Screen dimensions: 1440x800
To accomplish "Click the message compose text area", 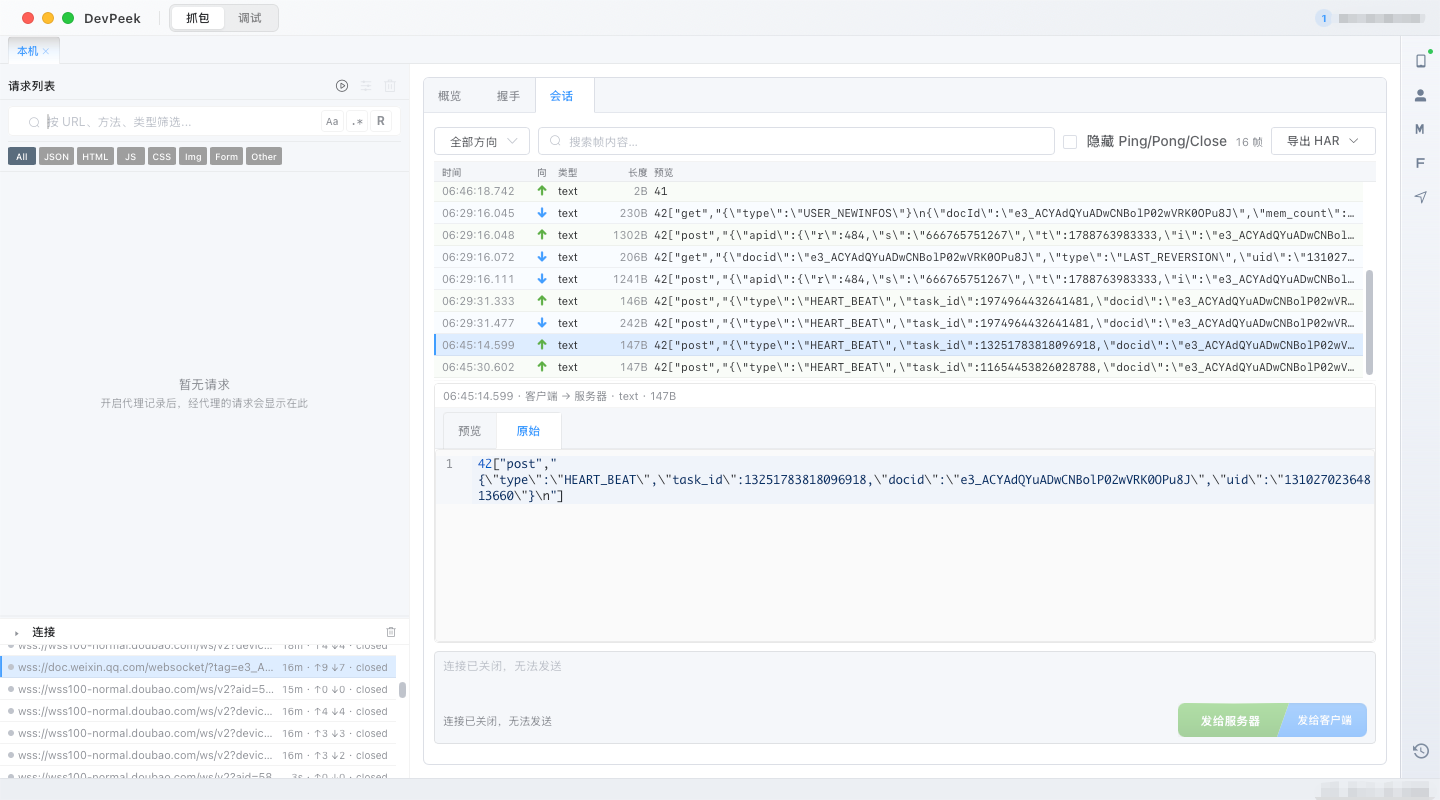I will coord(905,675).
